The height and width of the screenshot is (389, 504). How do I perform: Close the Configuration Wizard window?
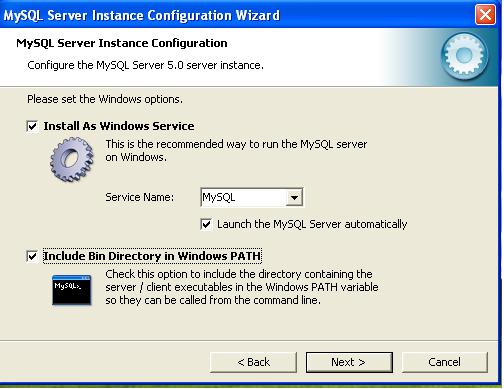(x=485, y=15)
